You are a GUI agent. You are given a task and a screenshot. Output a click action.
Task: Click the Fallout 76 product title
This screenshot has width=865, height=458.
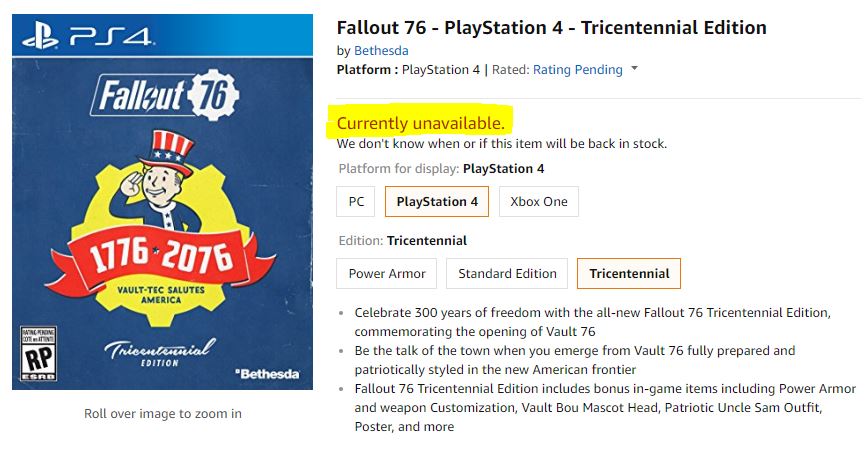click(551, 27)
